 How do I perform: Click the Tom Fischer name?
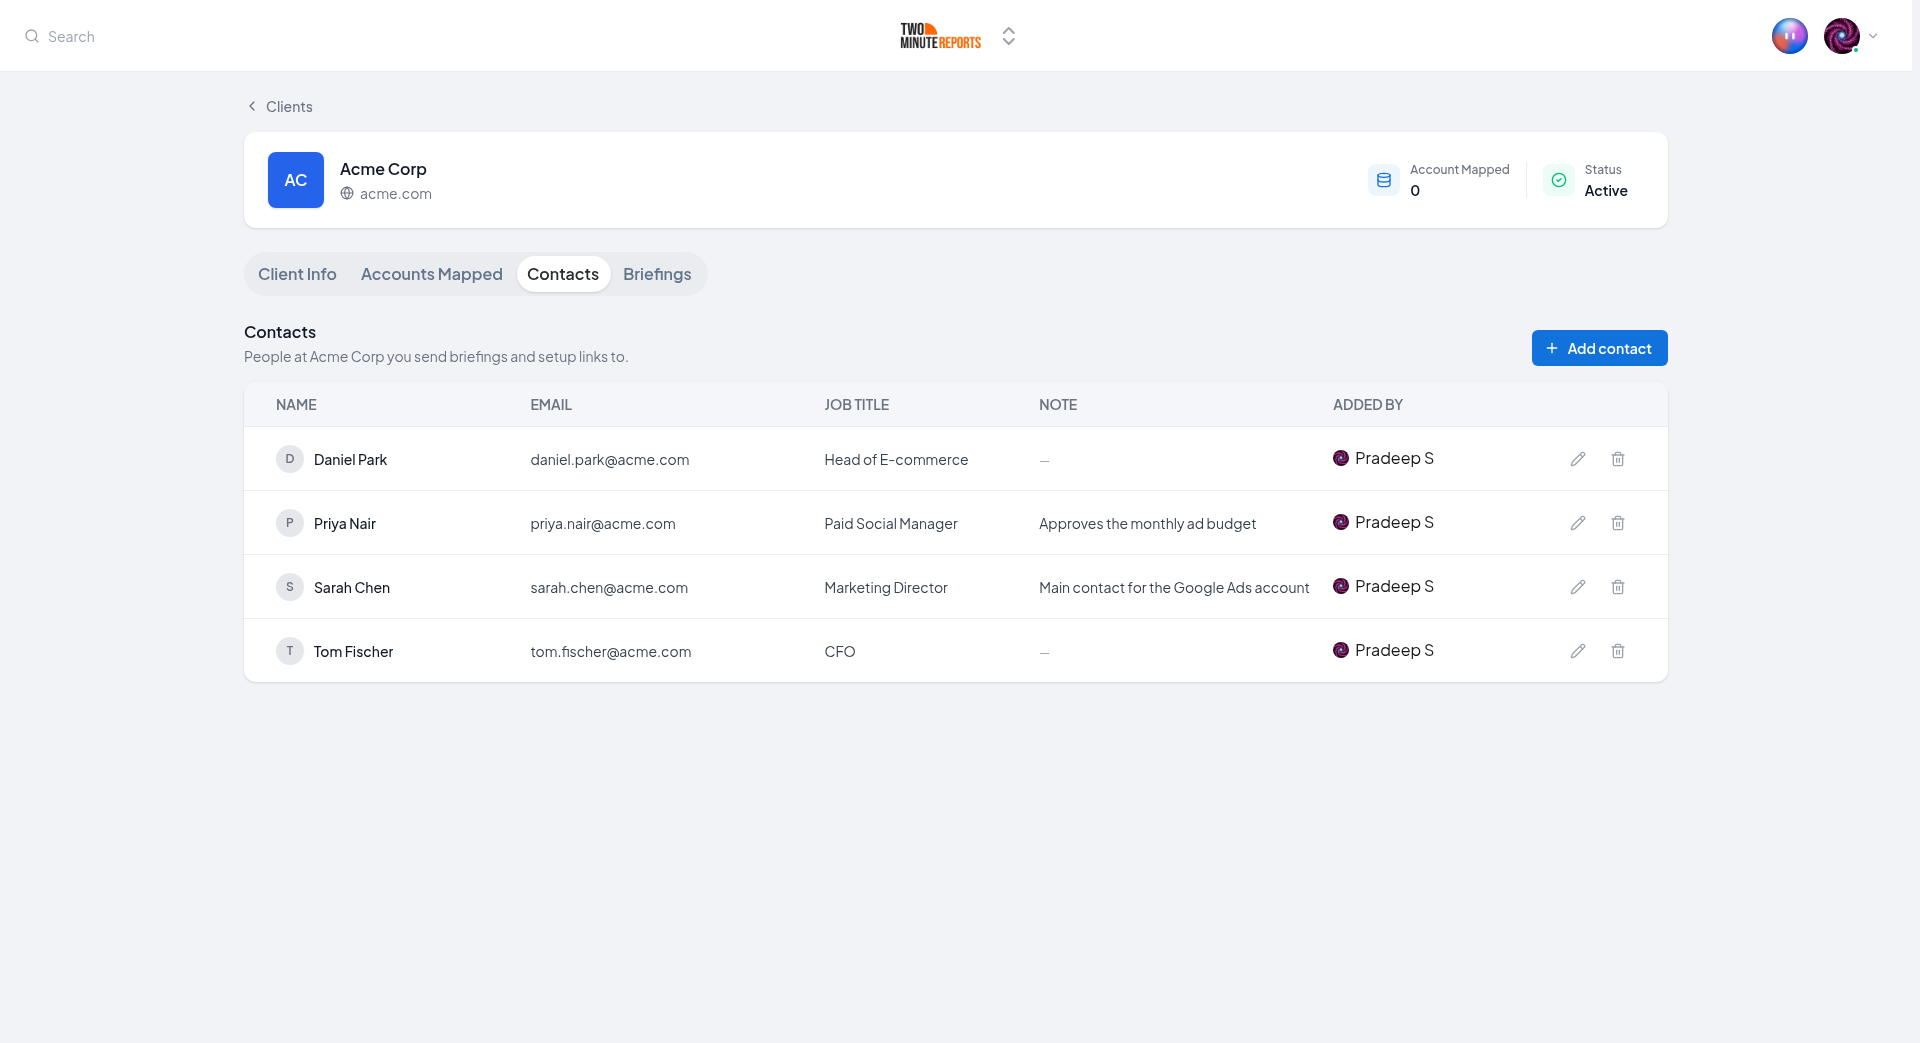point(353,652)
